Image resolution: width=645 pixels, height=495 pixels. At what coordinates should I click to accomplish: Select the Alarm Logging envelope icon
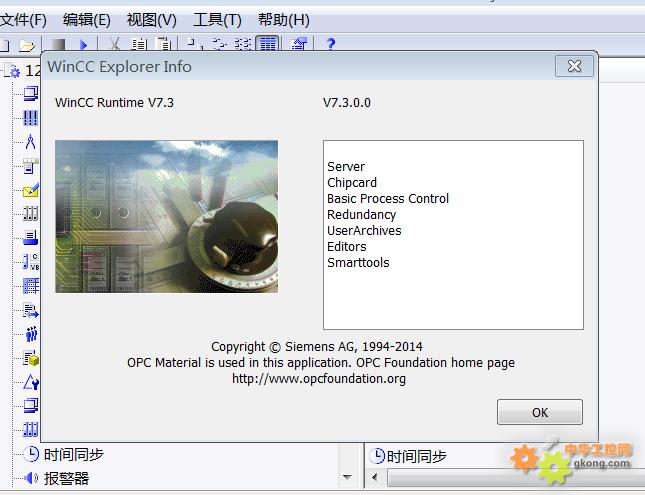coord(31,190)
